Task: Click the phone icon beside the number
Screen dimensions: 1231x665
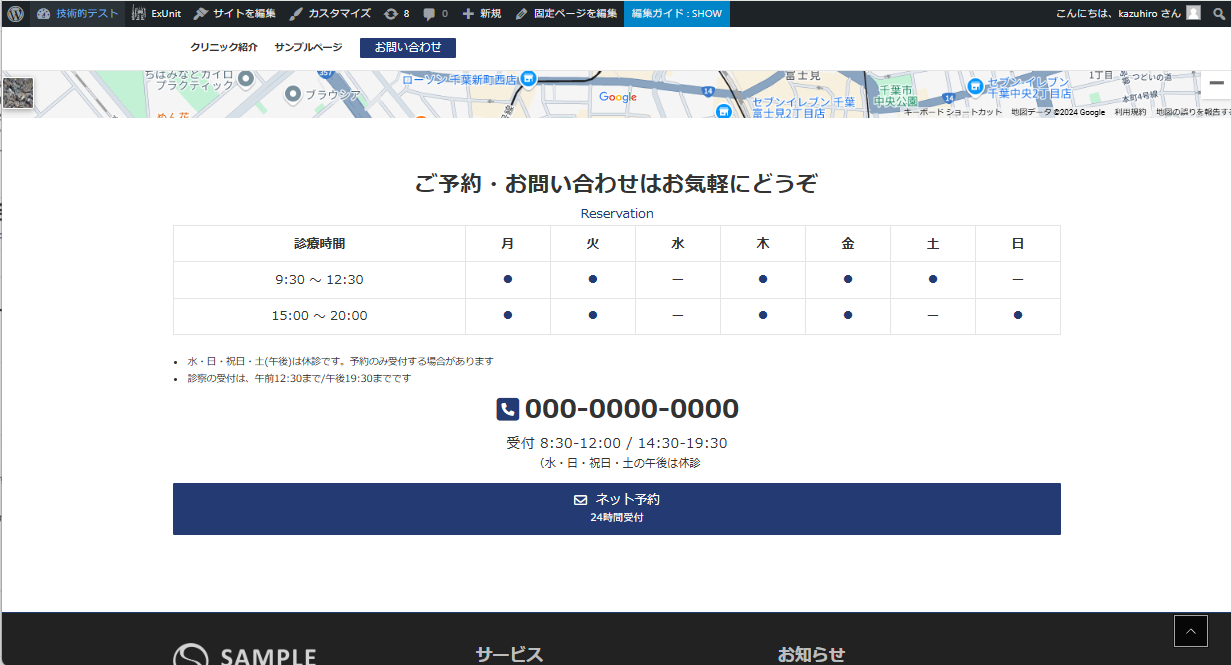Action: pos(508,409)
